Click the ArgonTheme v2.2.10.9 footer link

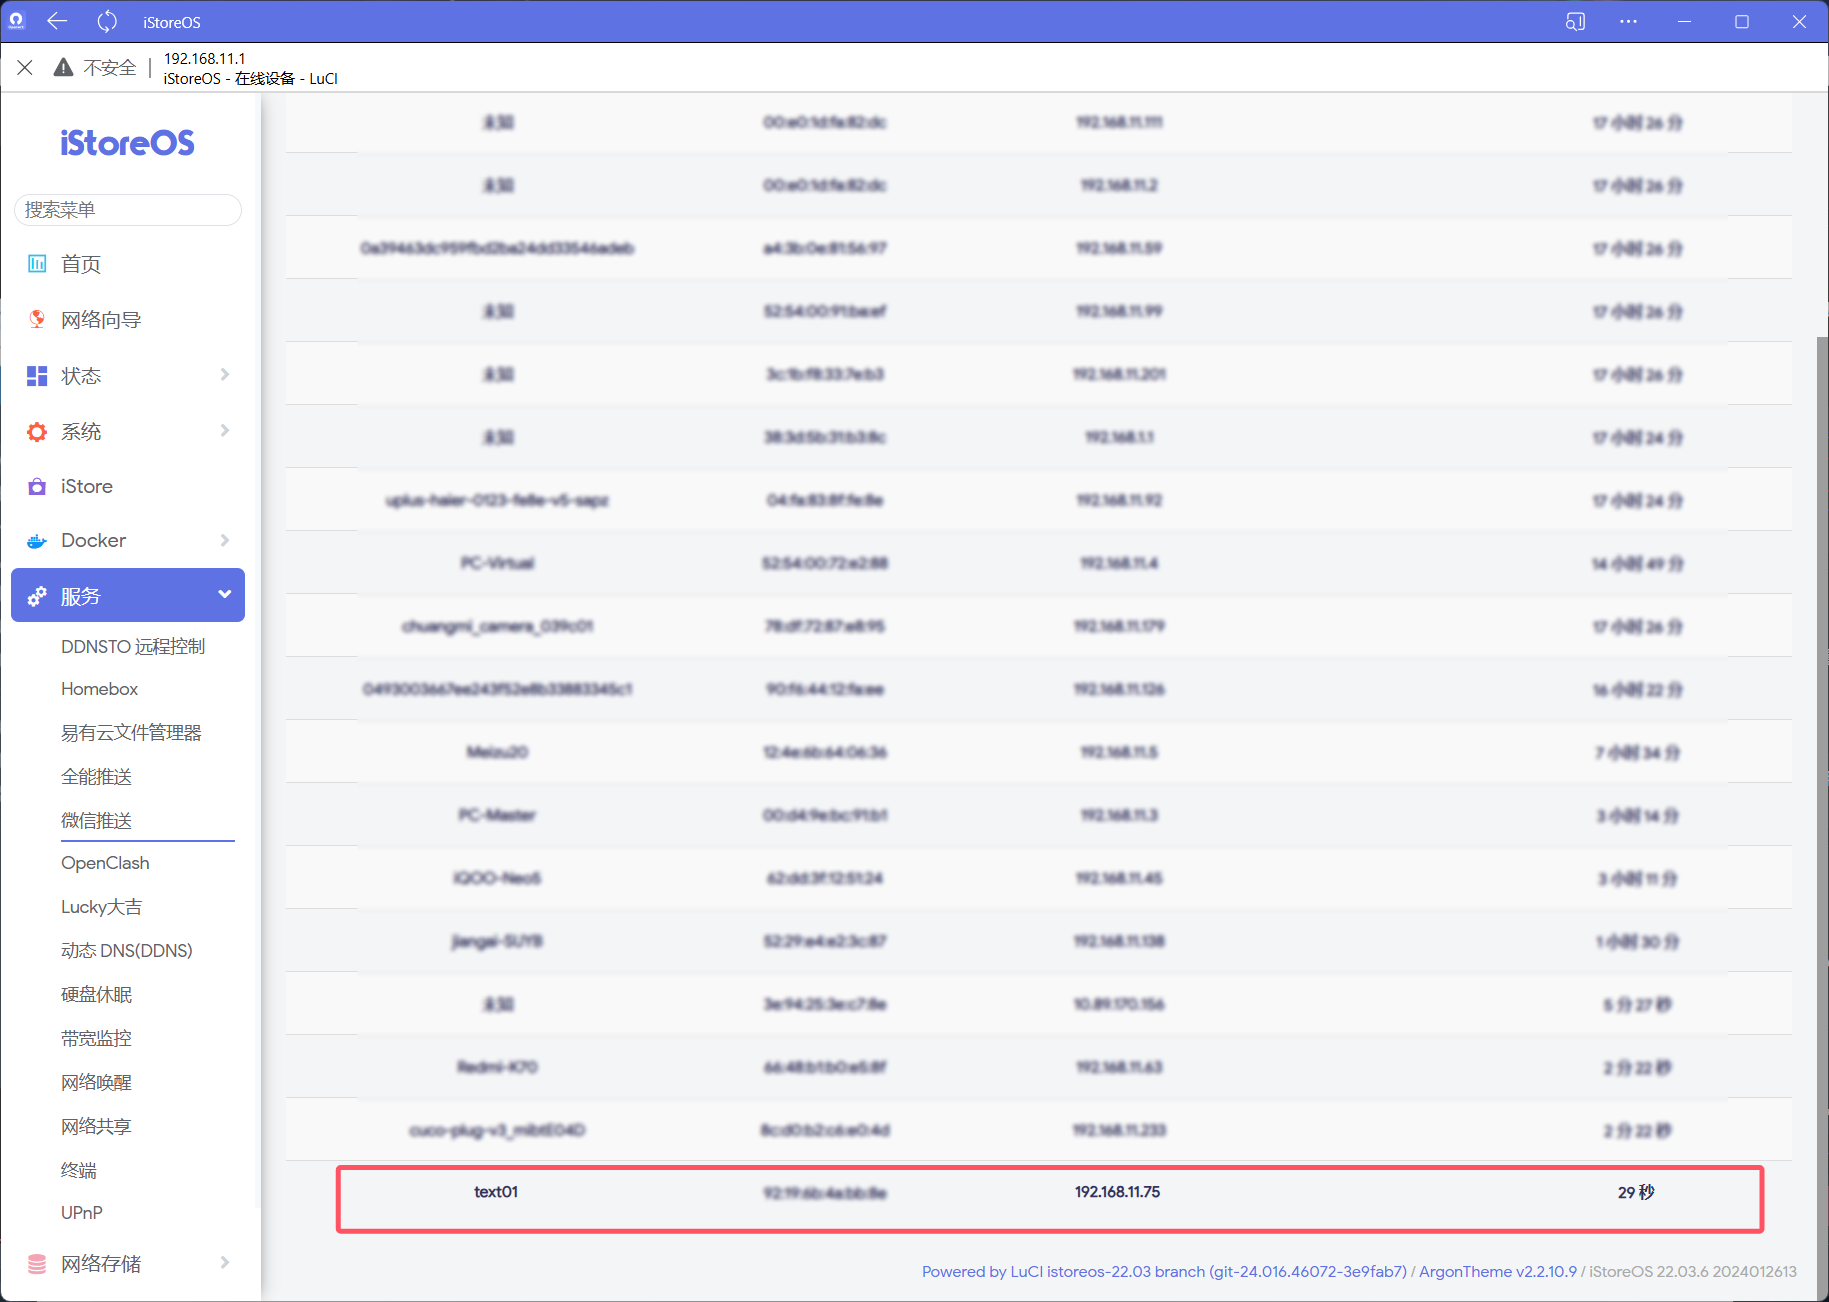(1497, 1272)
